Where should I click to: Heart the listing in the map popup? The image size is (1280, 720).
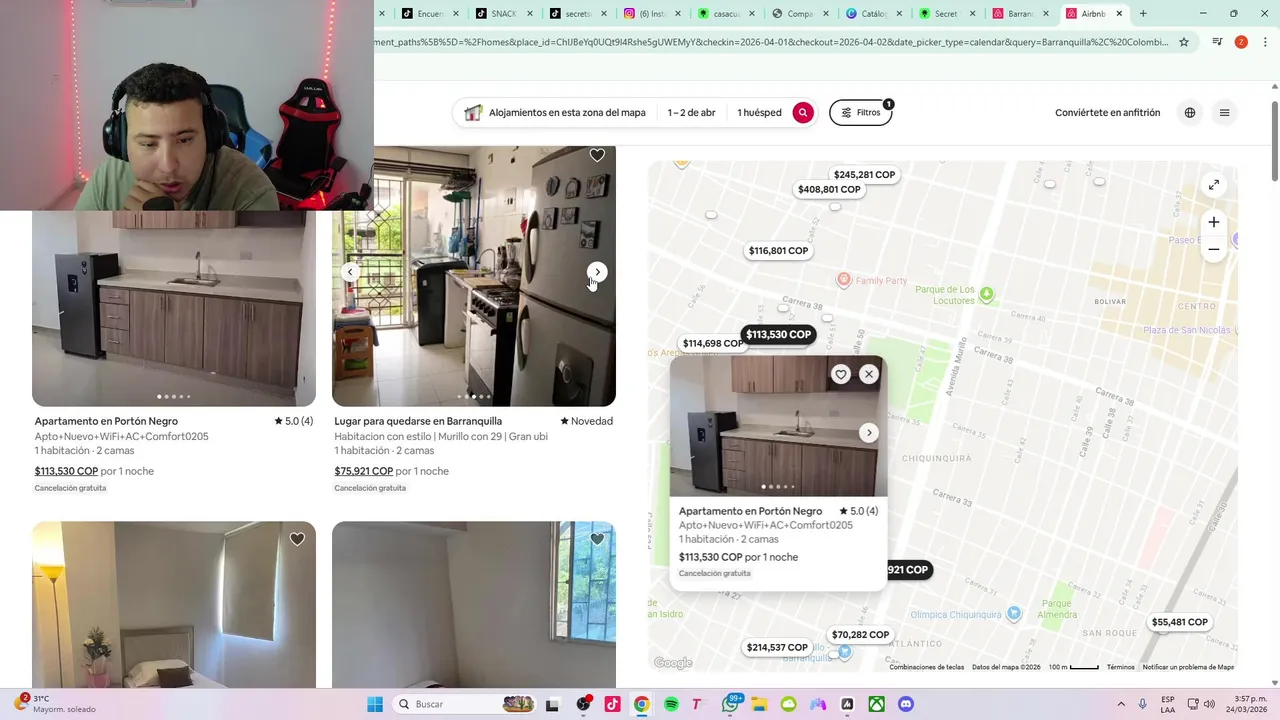841,374
